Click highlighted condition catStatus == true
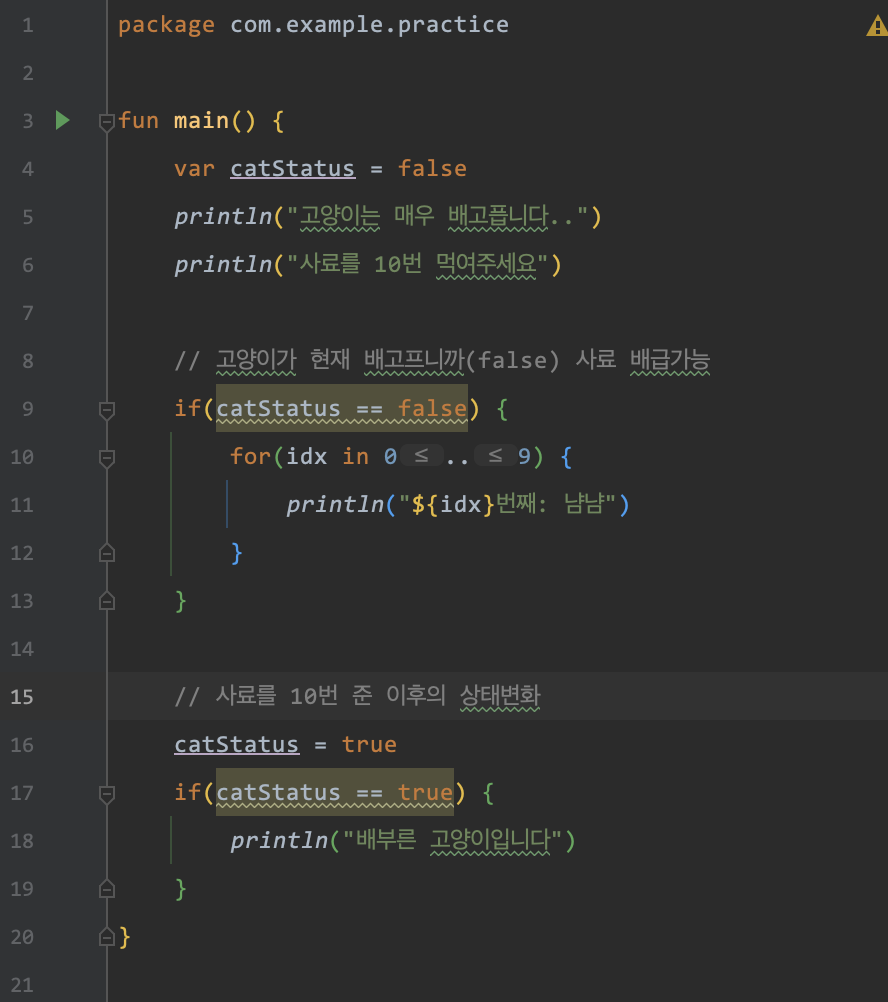This screenshot has width=888, height=1002. pyautogui.click(x=335, y=792)
